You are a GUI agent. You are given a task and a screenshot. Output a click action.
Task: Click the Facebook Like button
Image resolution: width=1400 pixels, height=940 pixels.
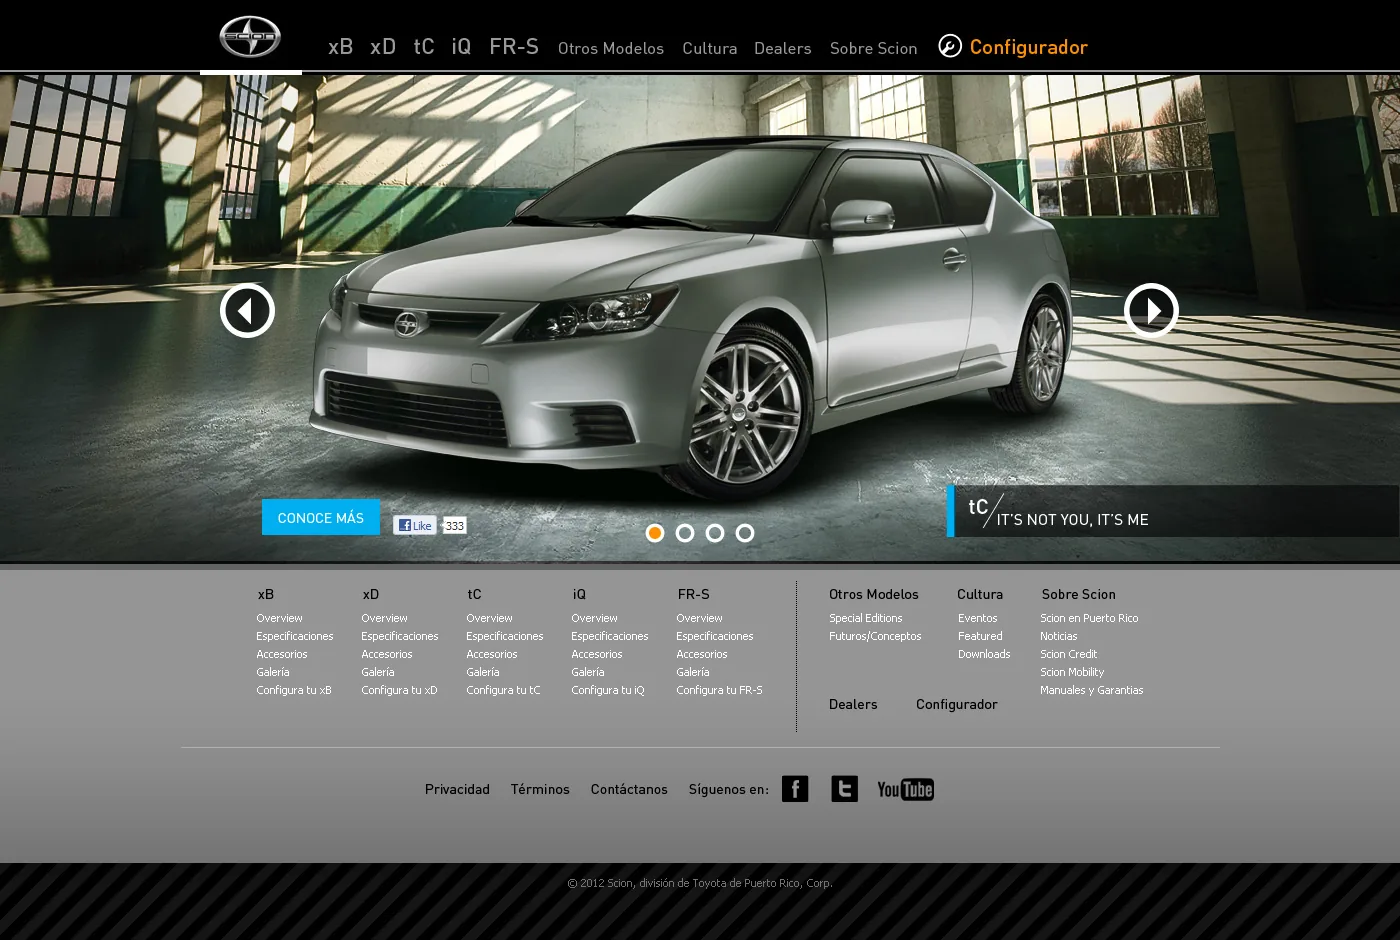(x=415, y=525)
